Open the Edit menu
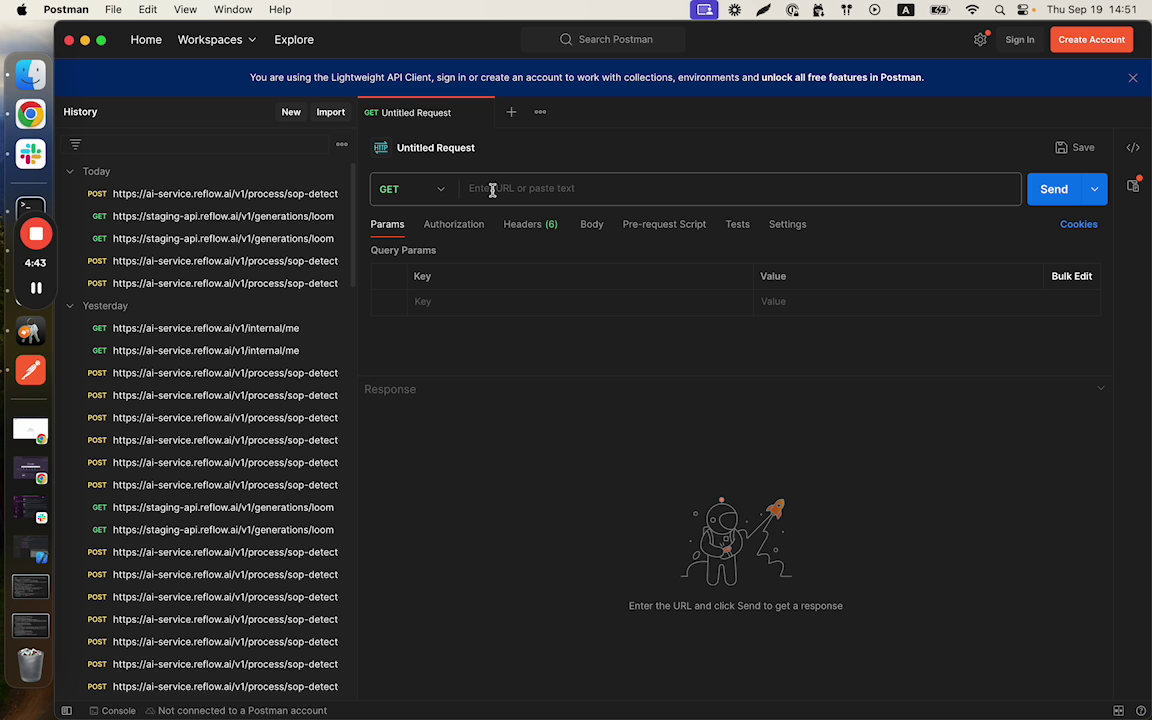Viewport: 1152px width, 720px height. point(148,10)
